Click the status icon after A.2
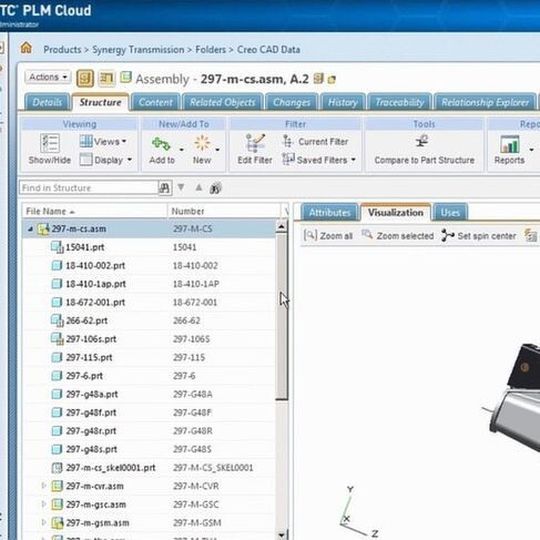 318,79
